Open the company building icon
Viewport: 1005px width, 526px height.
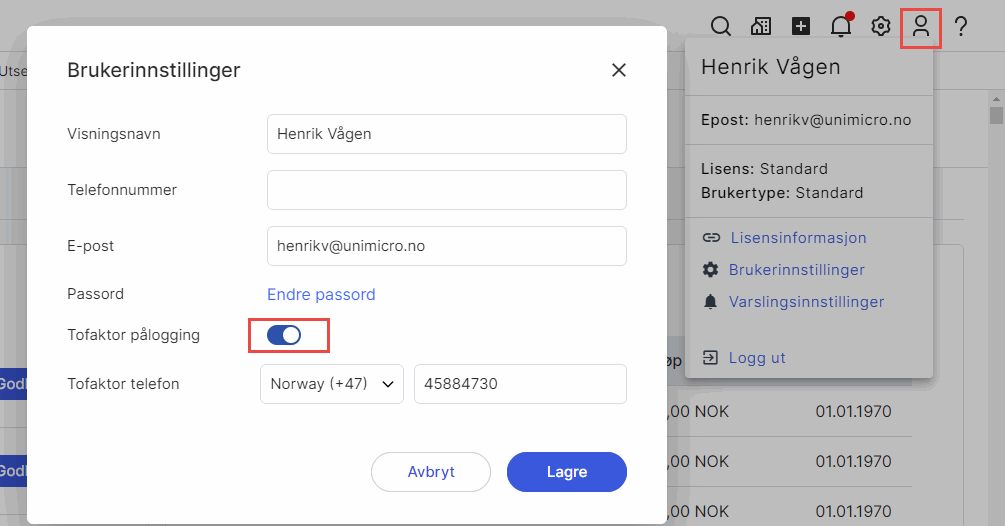click(x=761, y=27)
